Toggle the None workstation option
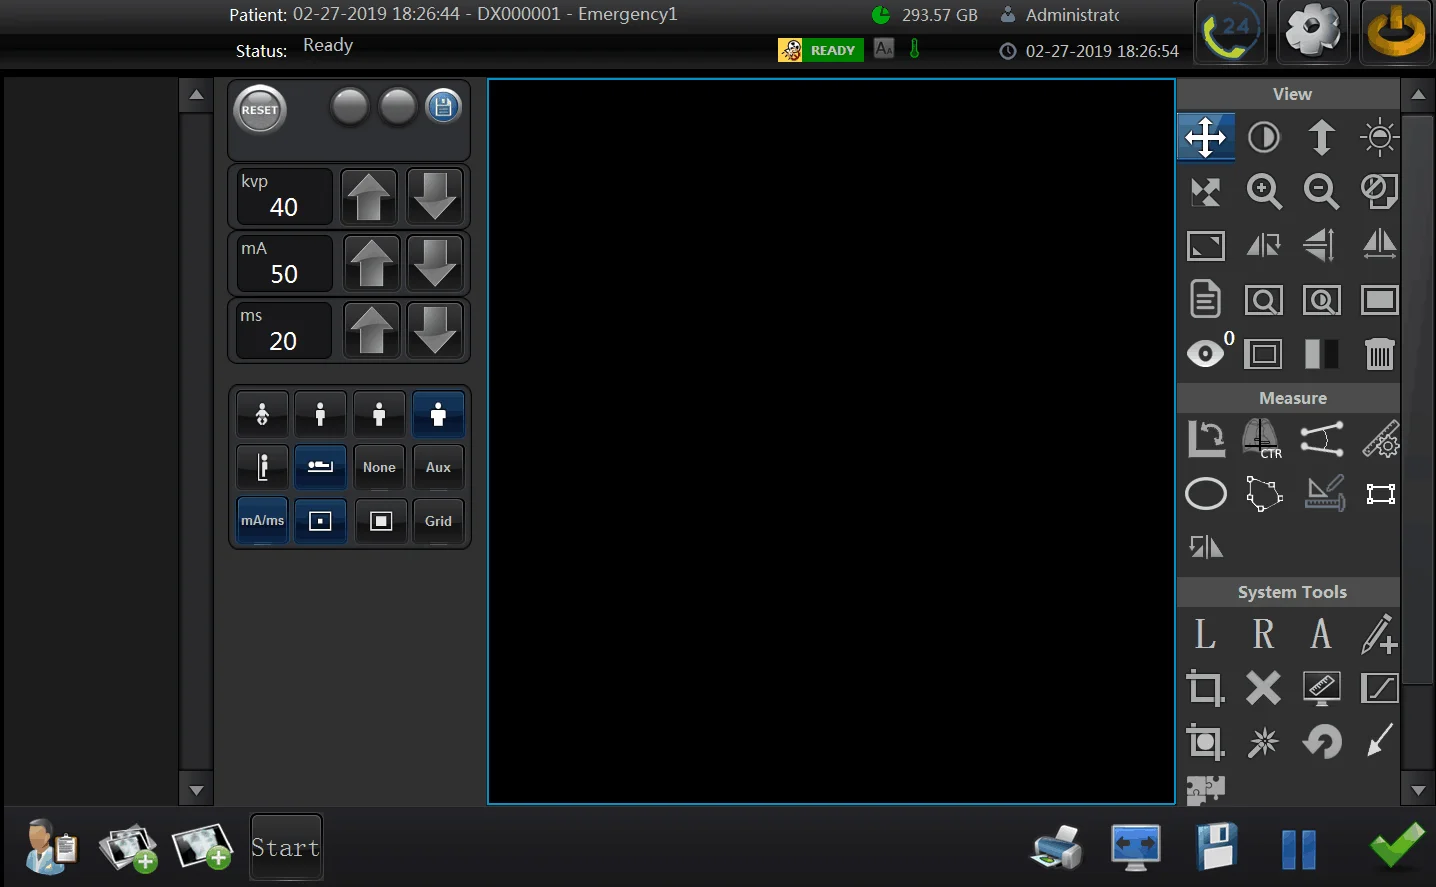Image resolution: width=1436 pixels, height=887 pixels. pyautogui.click(x=379, y=467)
